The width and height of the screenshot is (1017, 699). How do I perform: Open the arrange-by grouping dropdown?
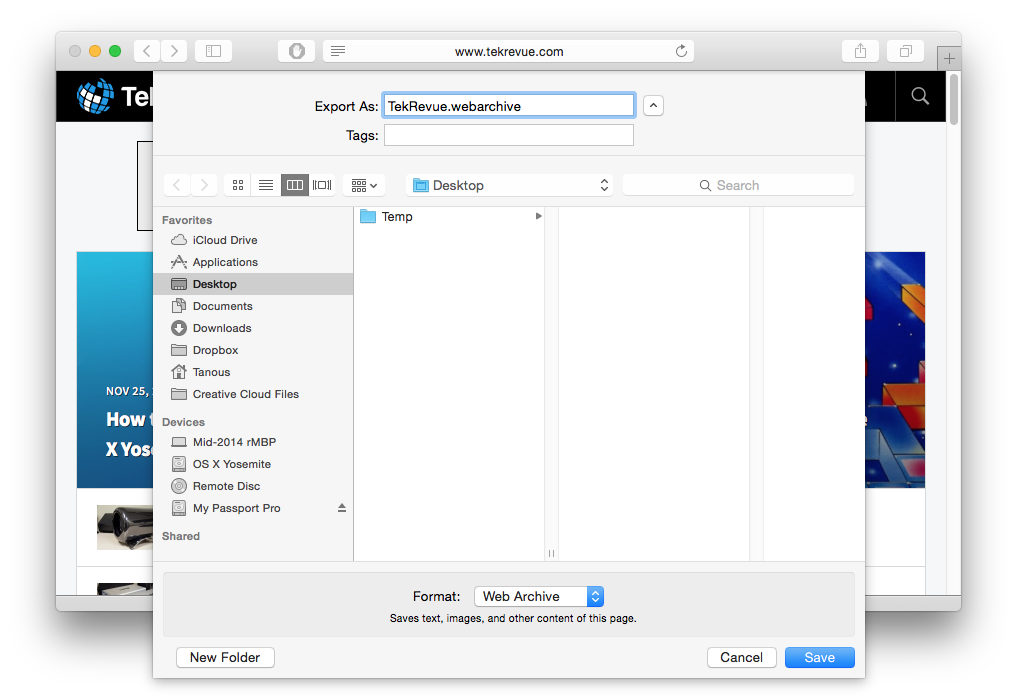(x=364, y=185)
